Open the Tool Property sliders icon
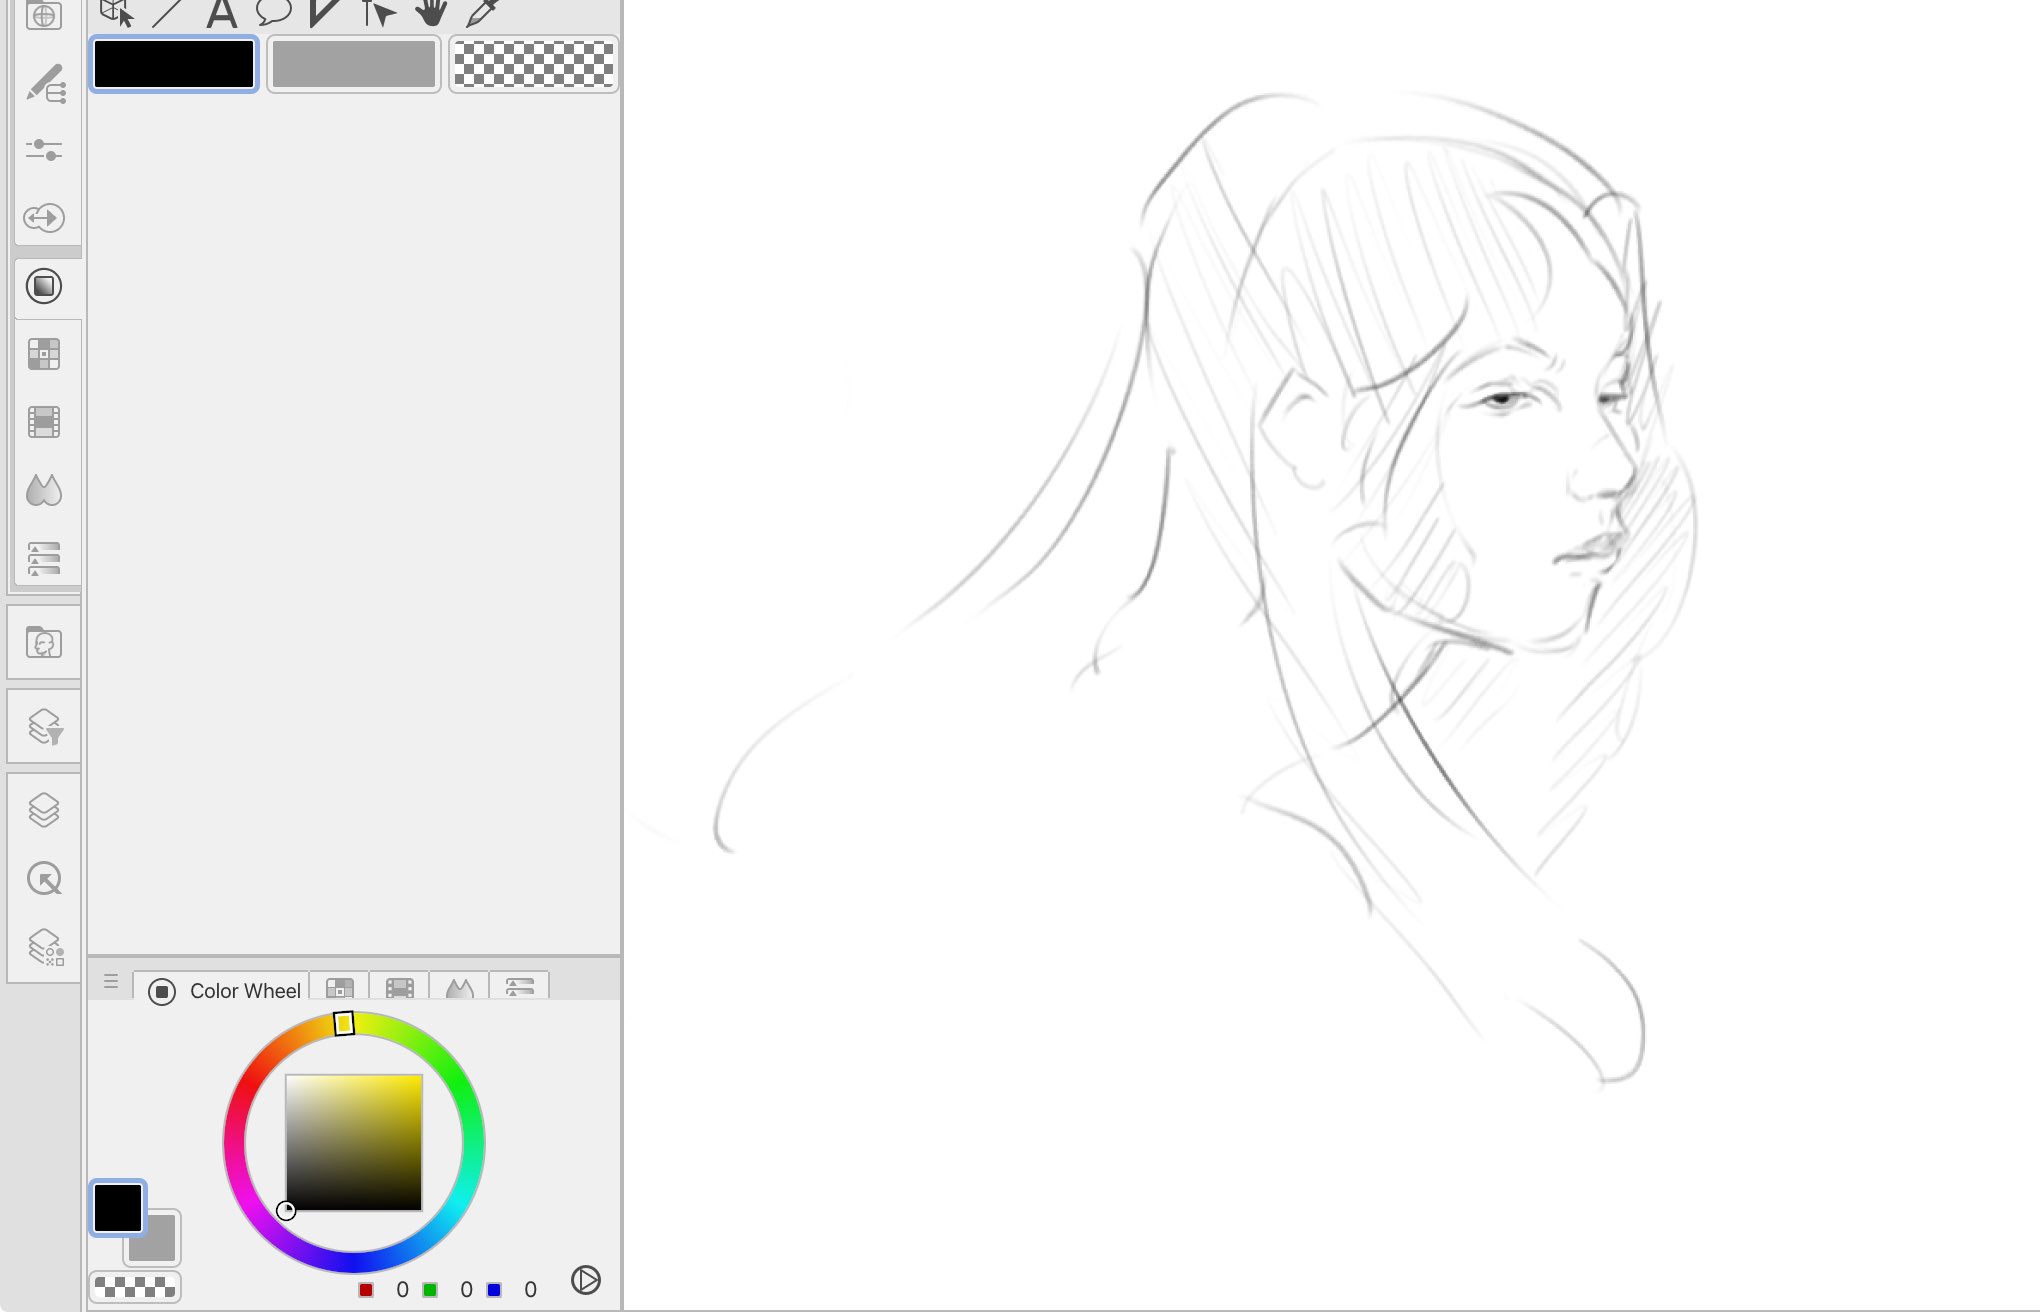The image size is (2040, 1312). (44, 150)
